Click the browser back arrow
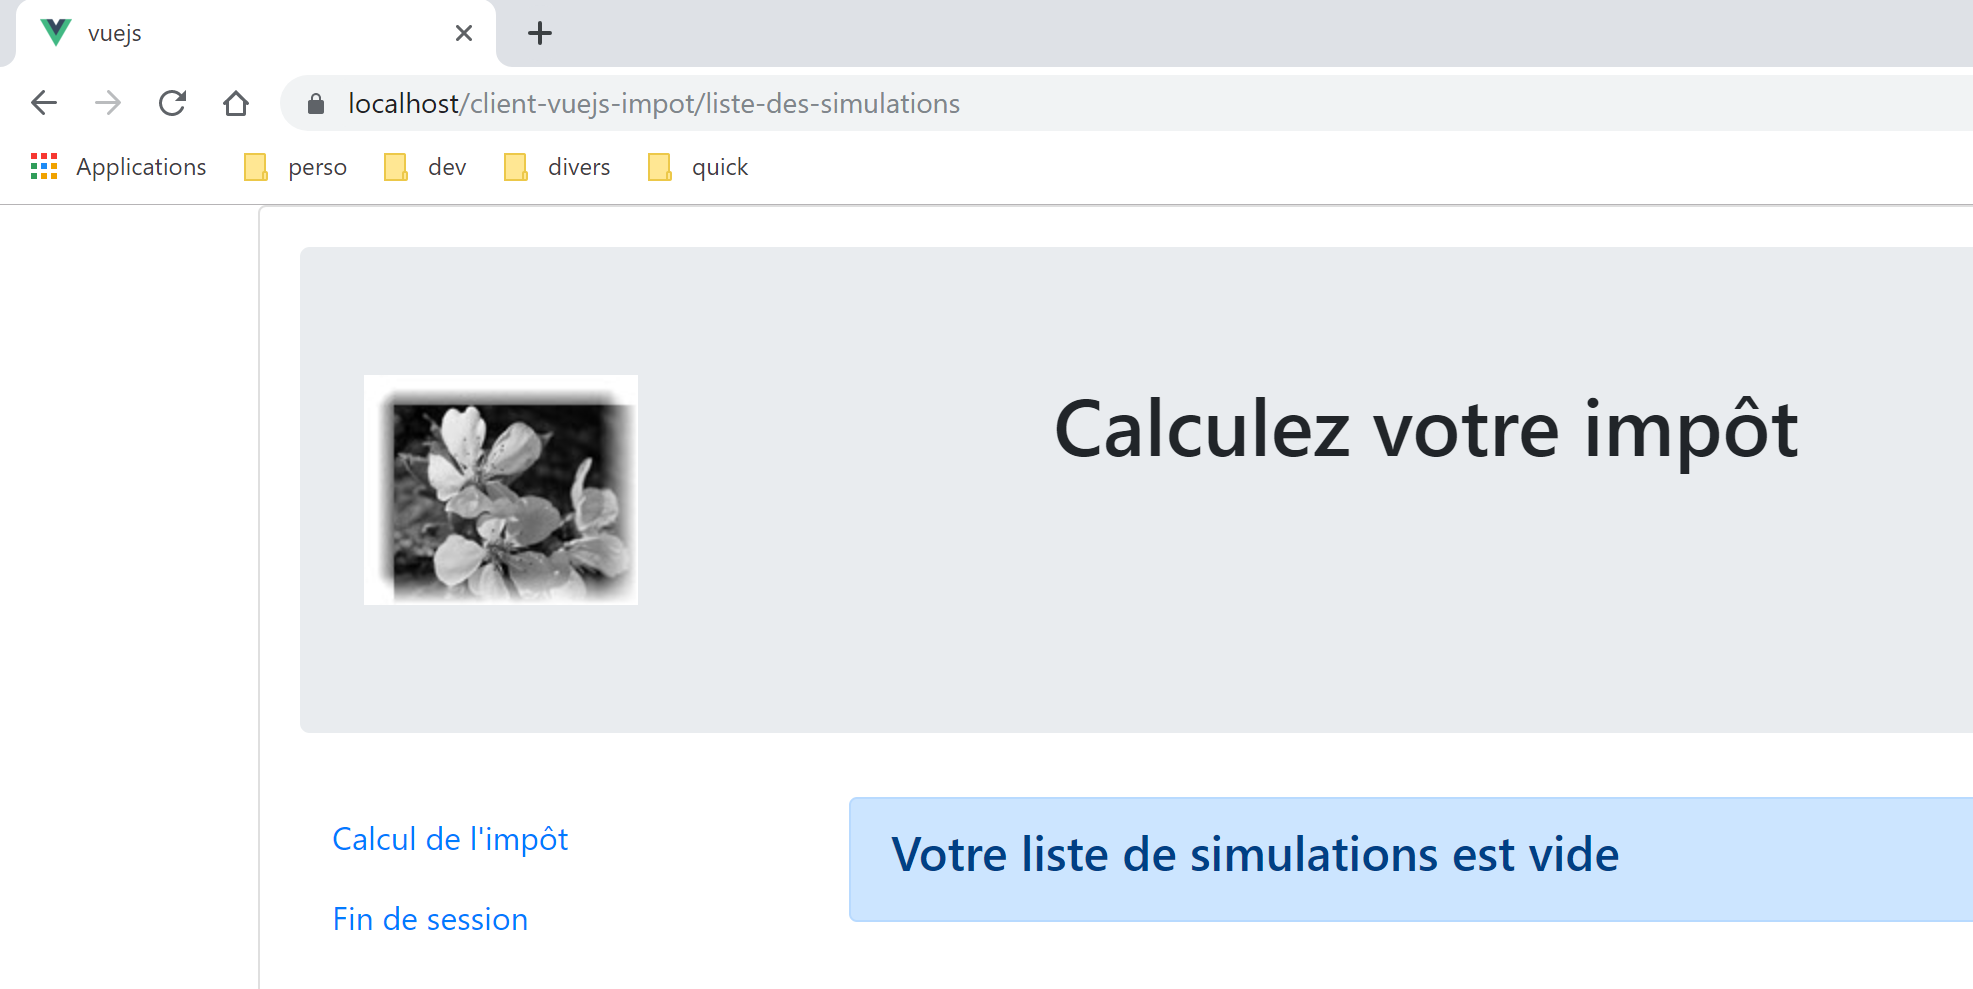This screenshot has width=1973, height=989. pyautogui.click(x=44, y=103)
